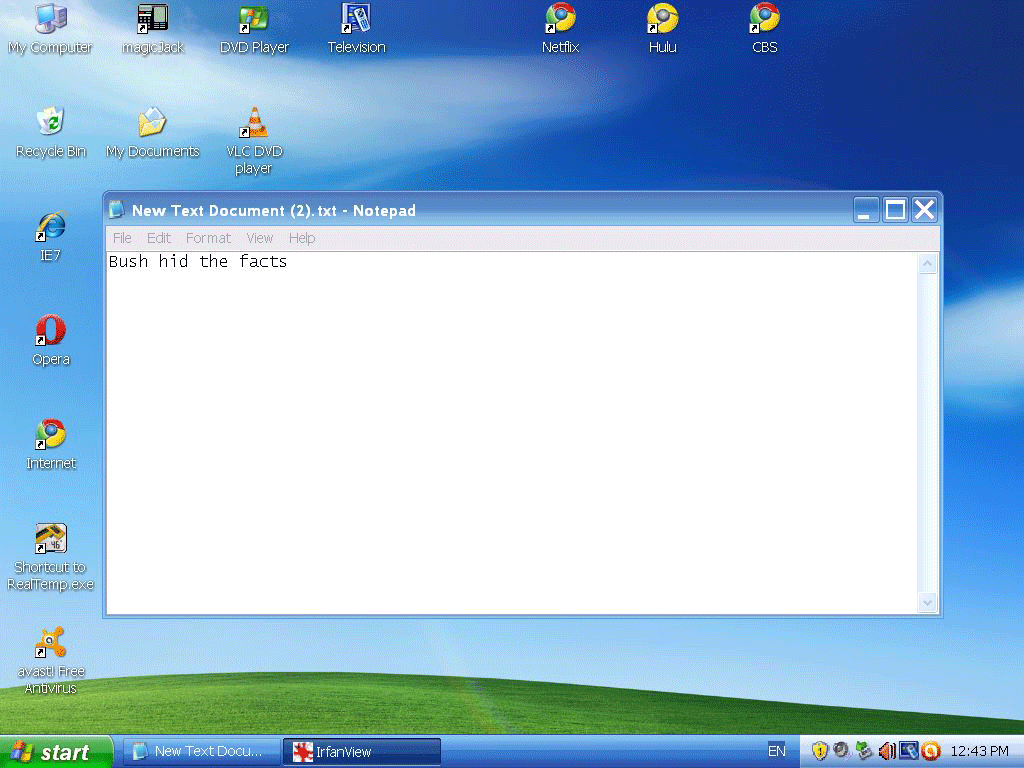1024x768 pixels.
Task: Select the DVD Player shortcut icon
Action: click(254, 29)
